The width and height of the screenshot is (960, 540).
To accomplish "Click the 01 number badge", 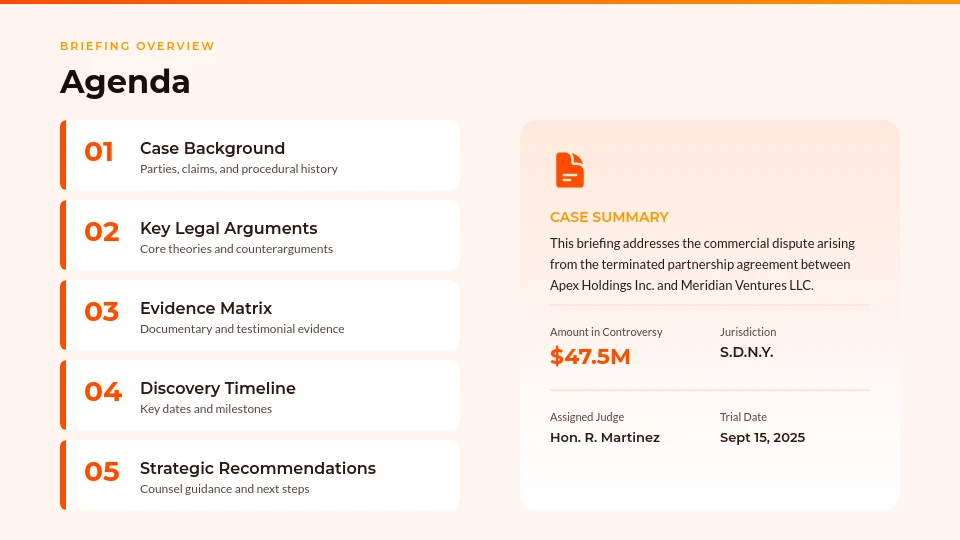I will click(99, 152).
